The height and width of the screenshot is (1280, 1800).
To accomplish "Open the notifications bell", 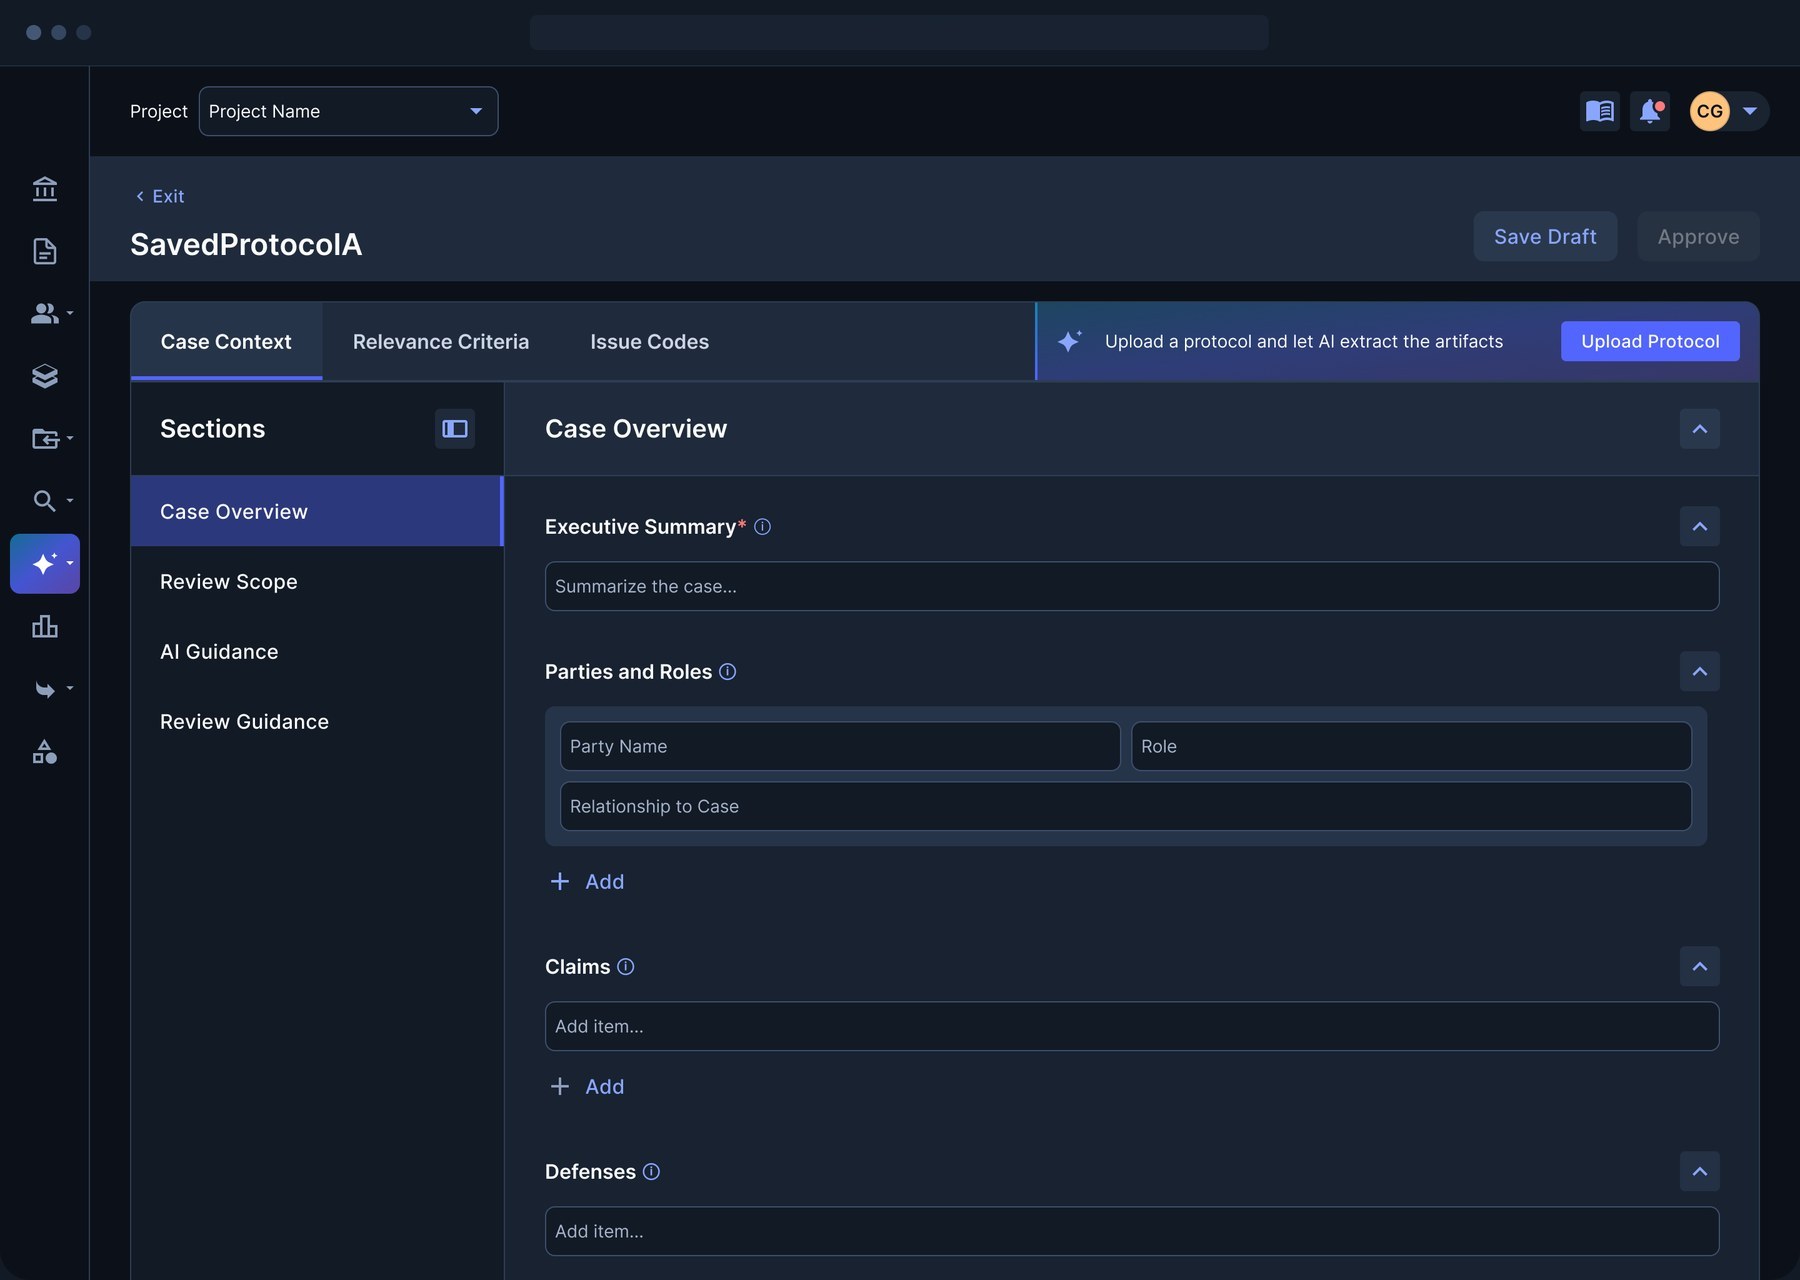I will pyautogui.click(x=1650, y=111).
